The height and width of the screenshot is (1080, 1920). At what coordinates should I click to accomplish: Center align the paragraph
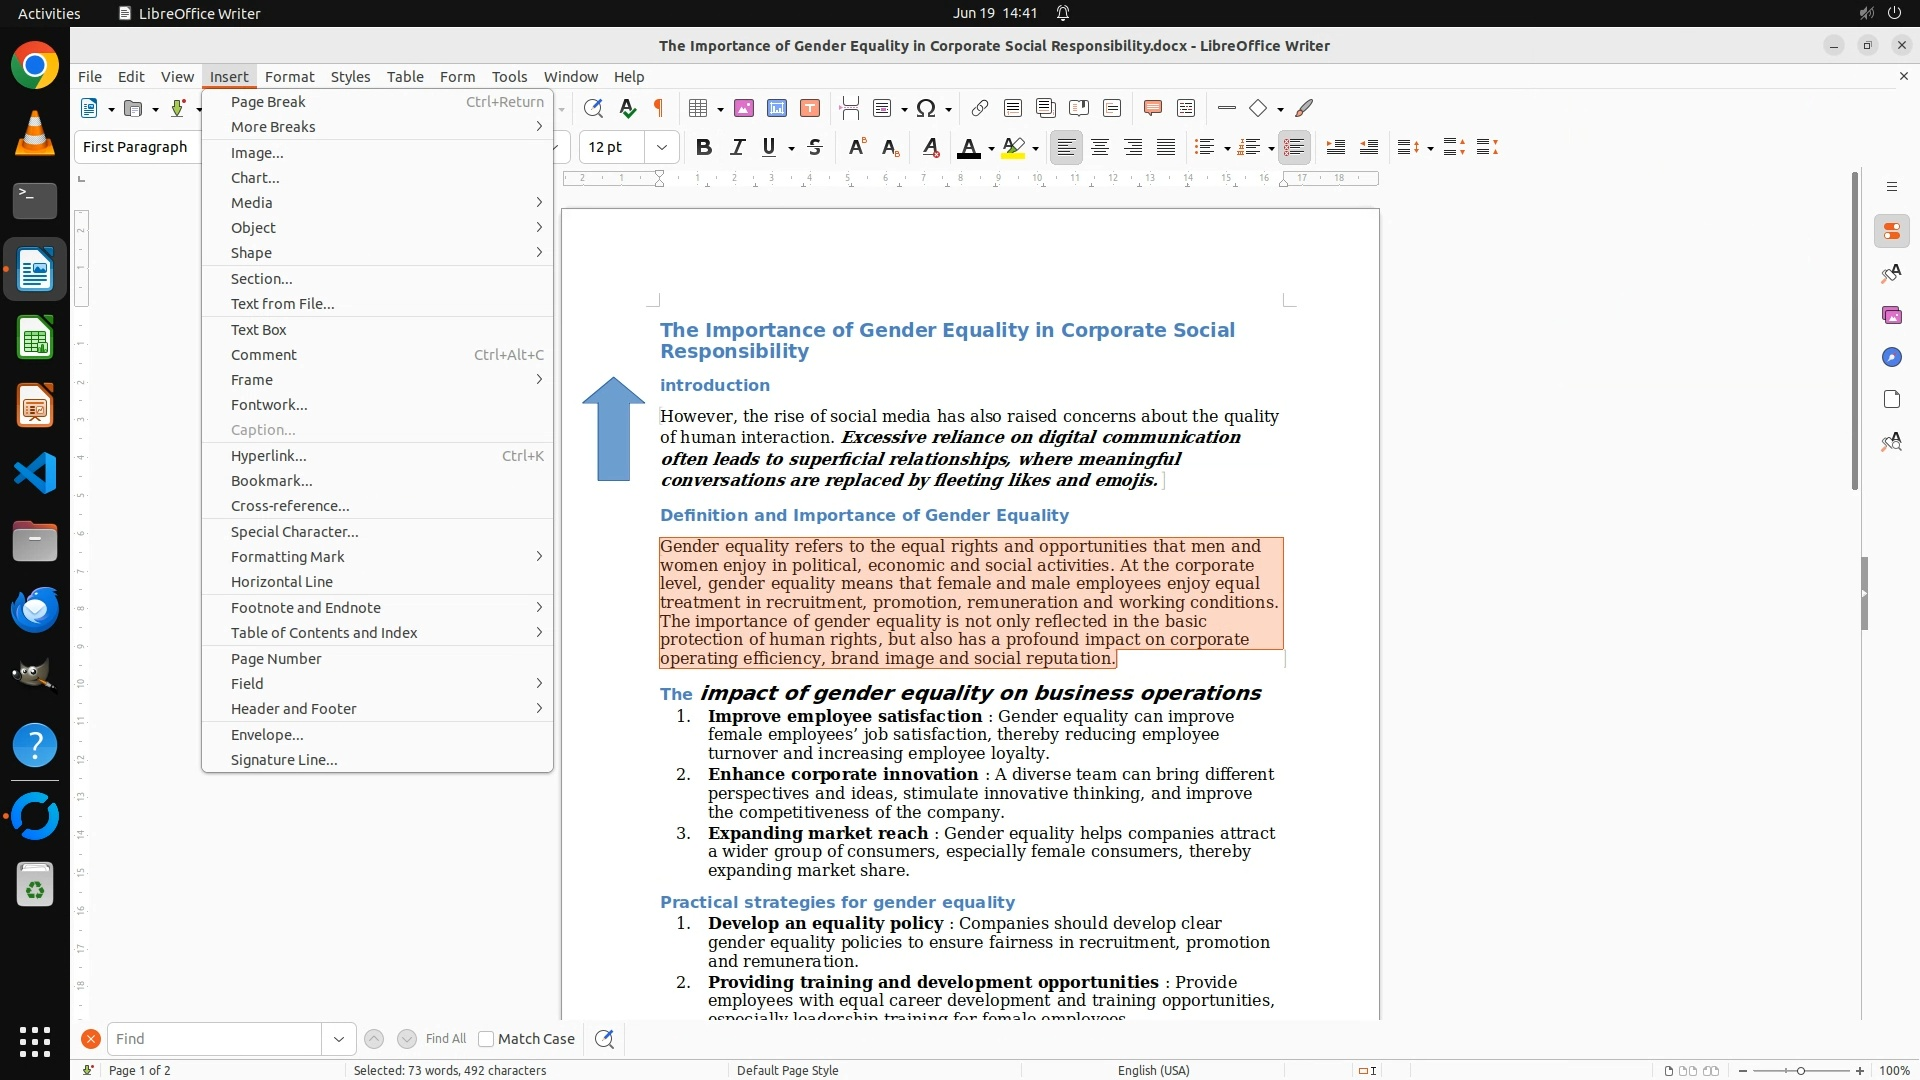click(1099, 147)
